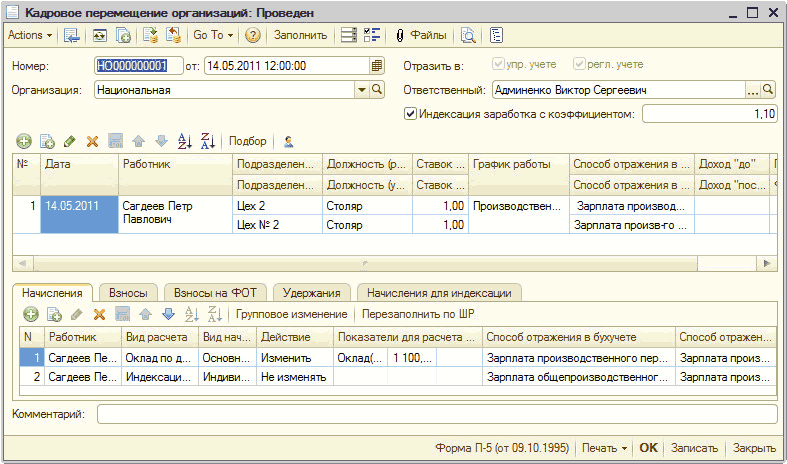The width and height of the screenshot is (787, 464).
Task: Expand the Go To dropdown menu
Action: point(212,35)
